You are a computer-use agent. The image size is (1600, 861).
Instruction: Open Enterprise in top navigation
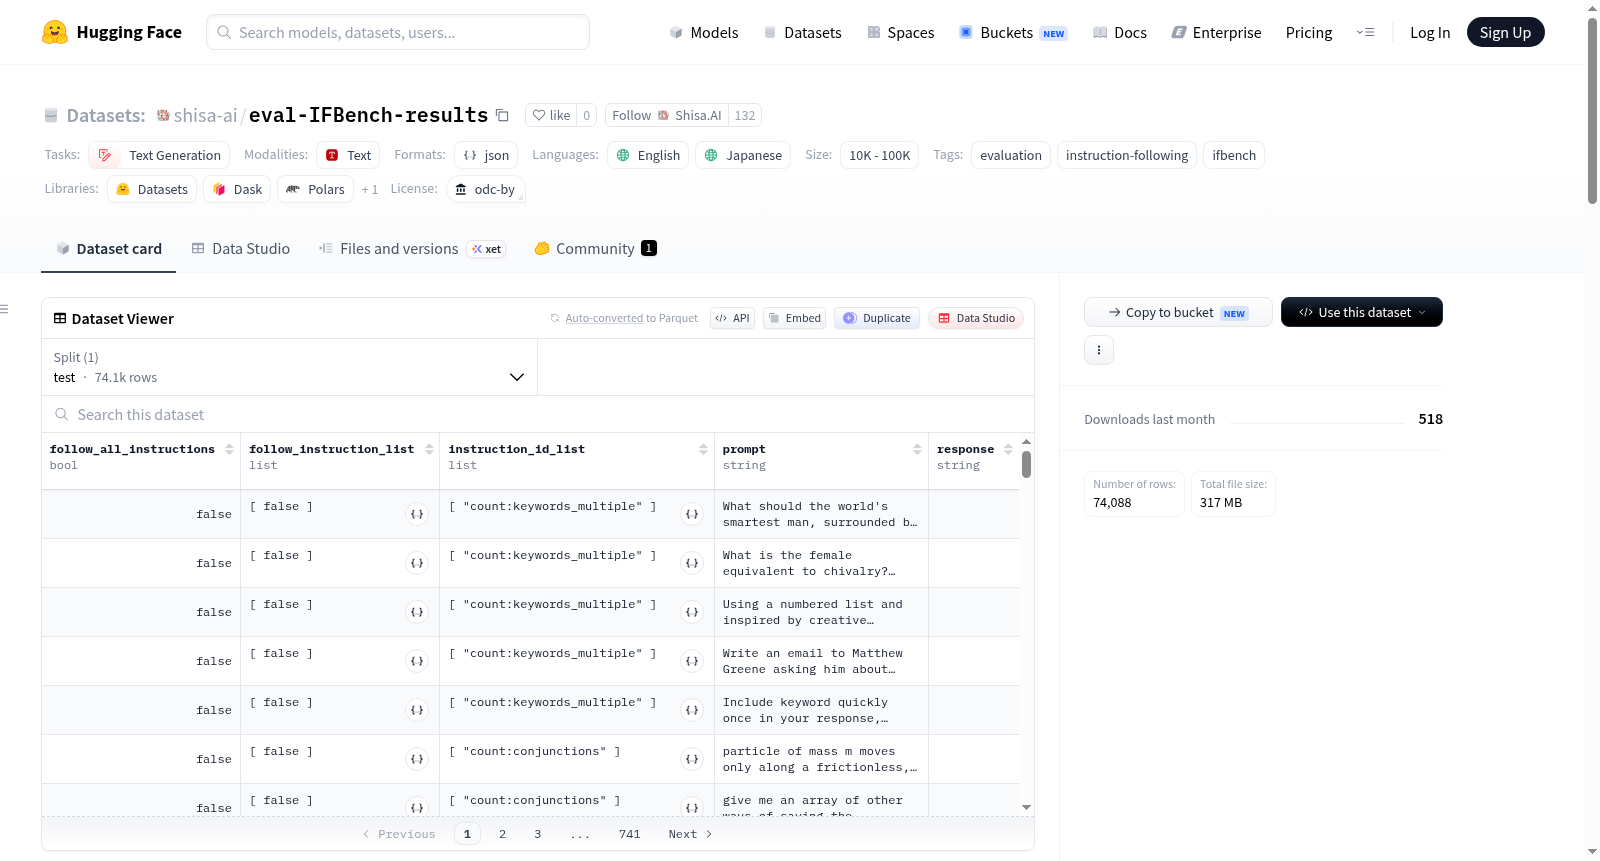point(1216,32)
